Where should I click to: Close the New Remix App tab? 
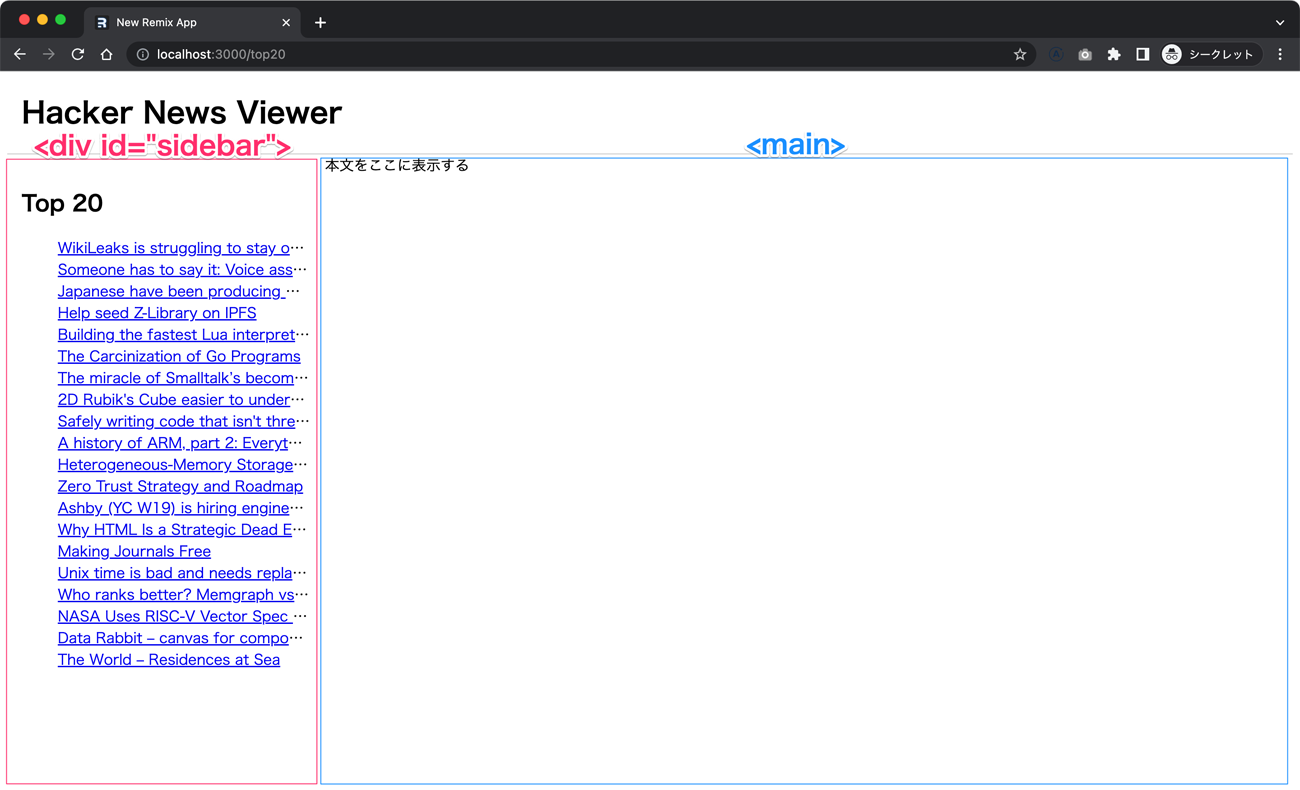pos(286,22)
